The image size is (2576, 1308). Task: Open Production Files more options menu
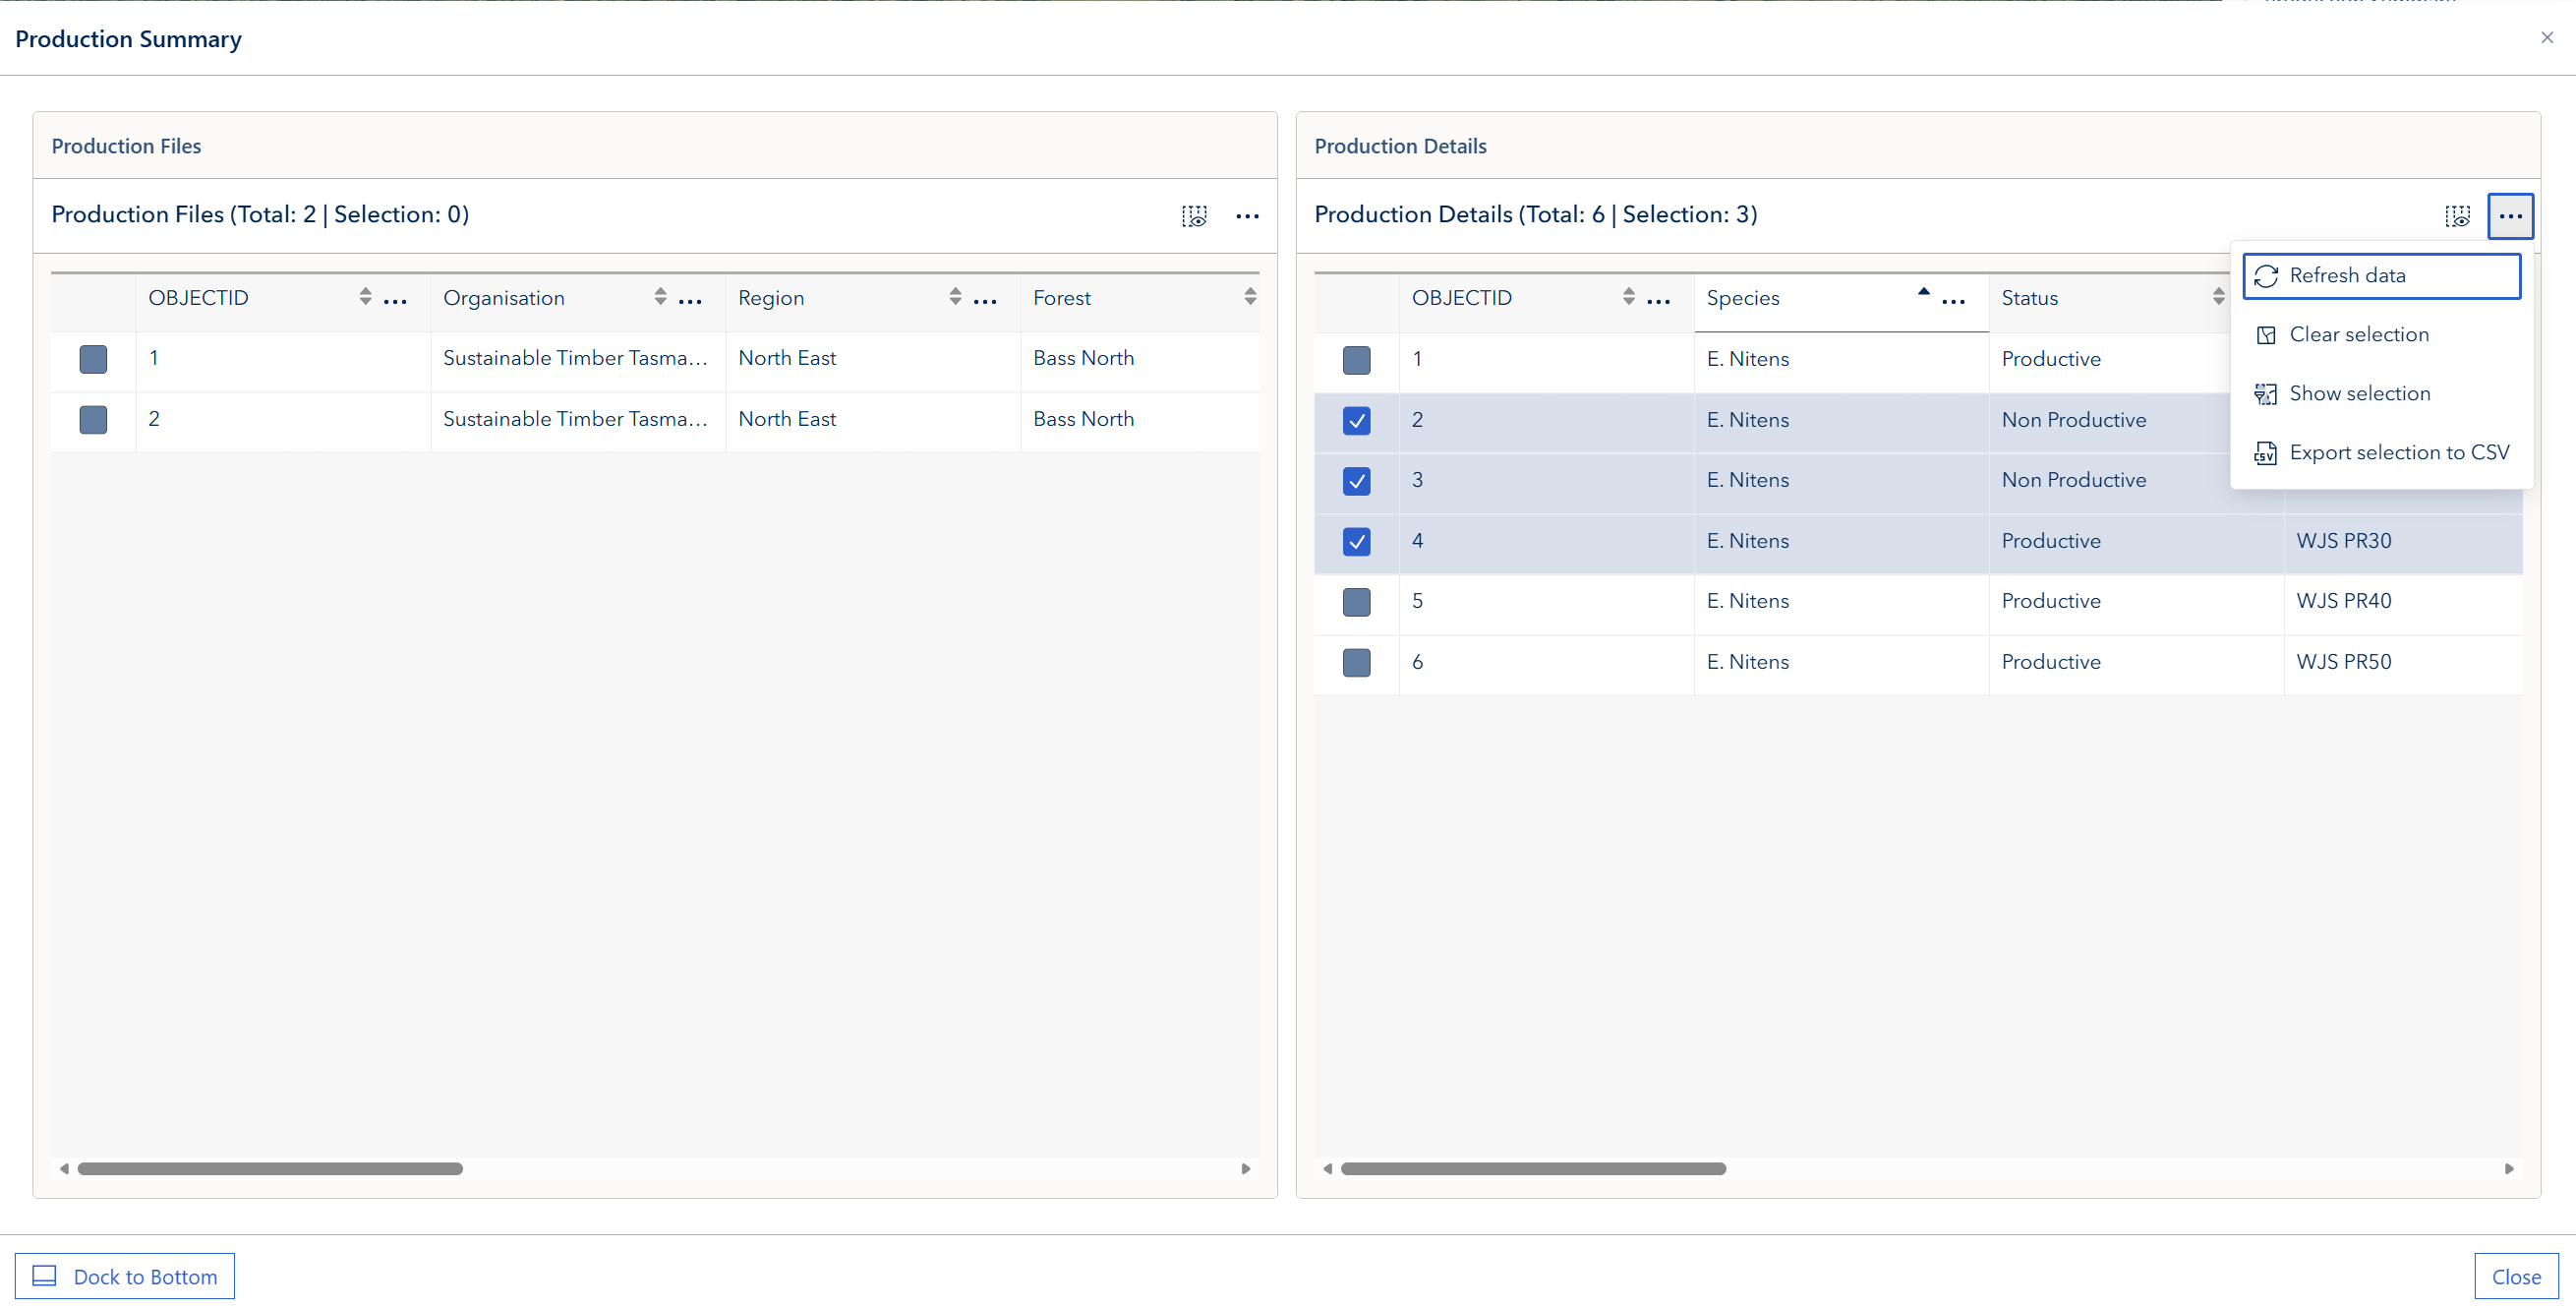[1247, 216]
